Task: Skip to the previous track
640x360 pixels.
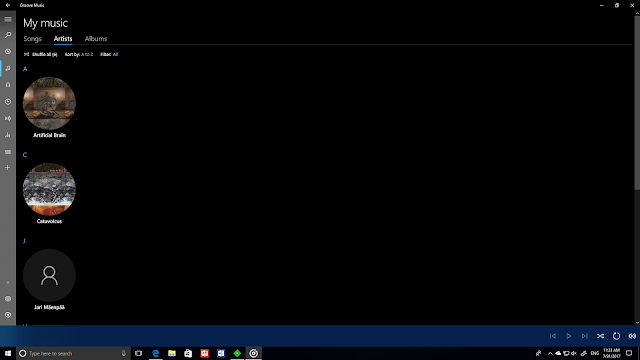Action: click(x=553, y=336)
